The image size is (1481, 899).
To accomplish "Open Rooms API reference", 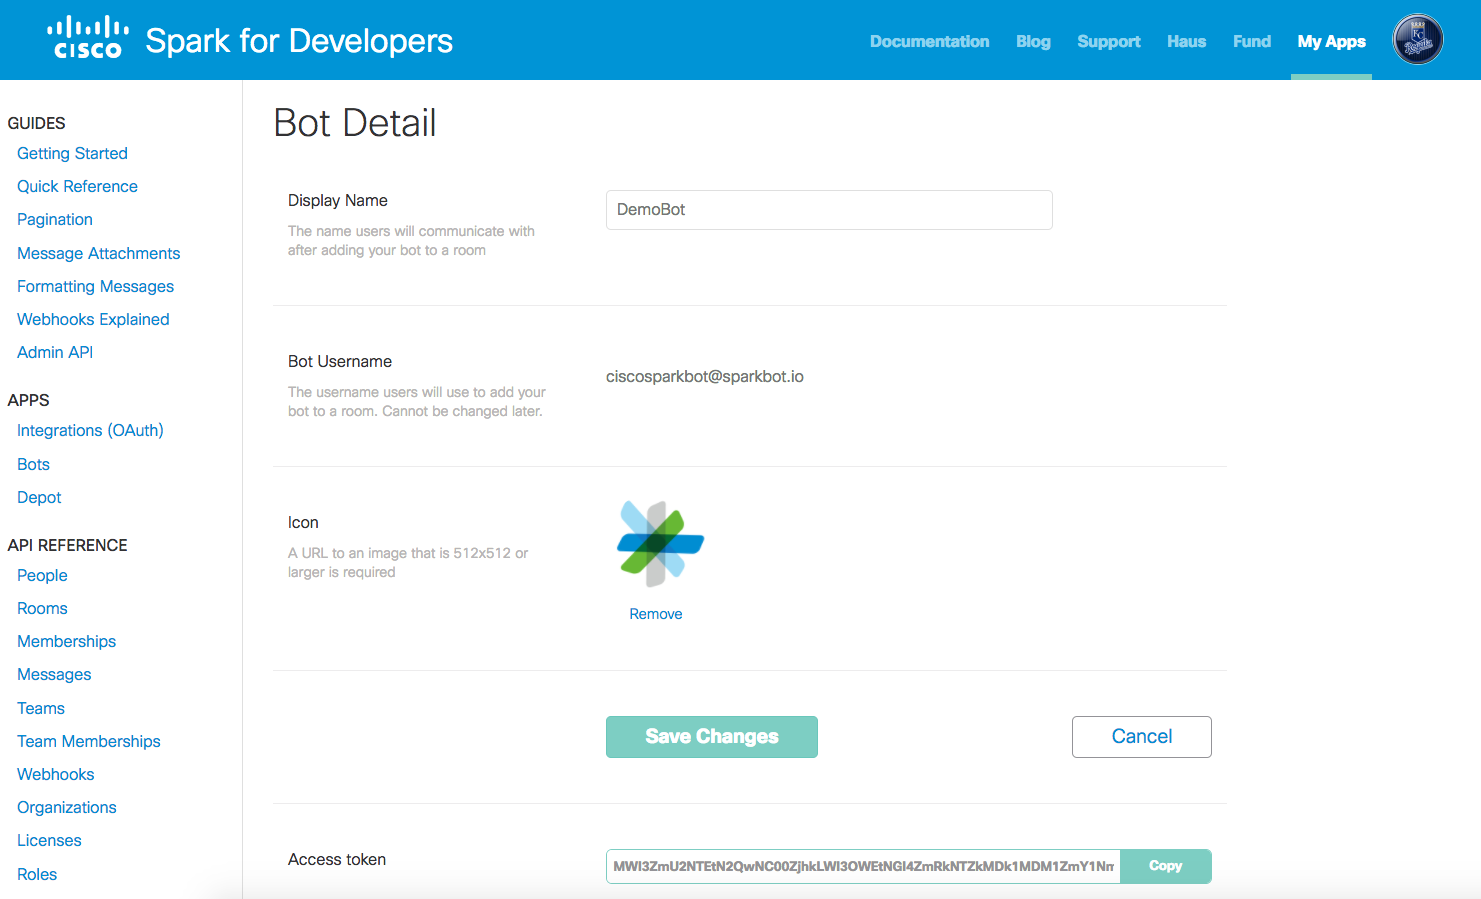I will coord(42,608).
